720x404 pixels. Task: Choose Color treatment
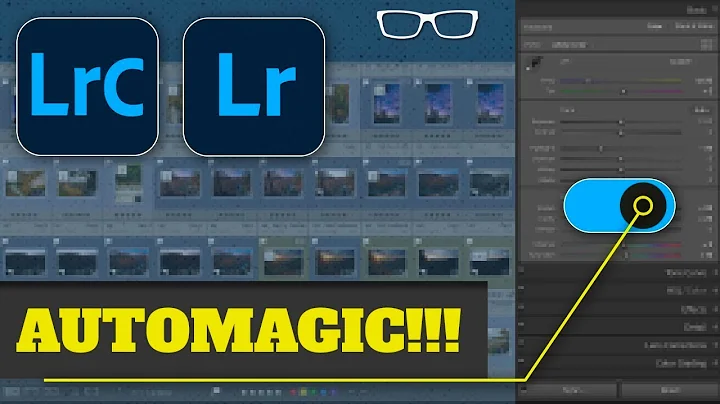point(654,26)
